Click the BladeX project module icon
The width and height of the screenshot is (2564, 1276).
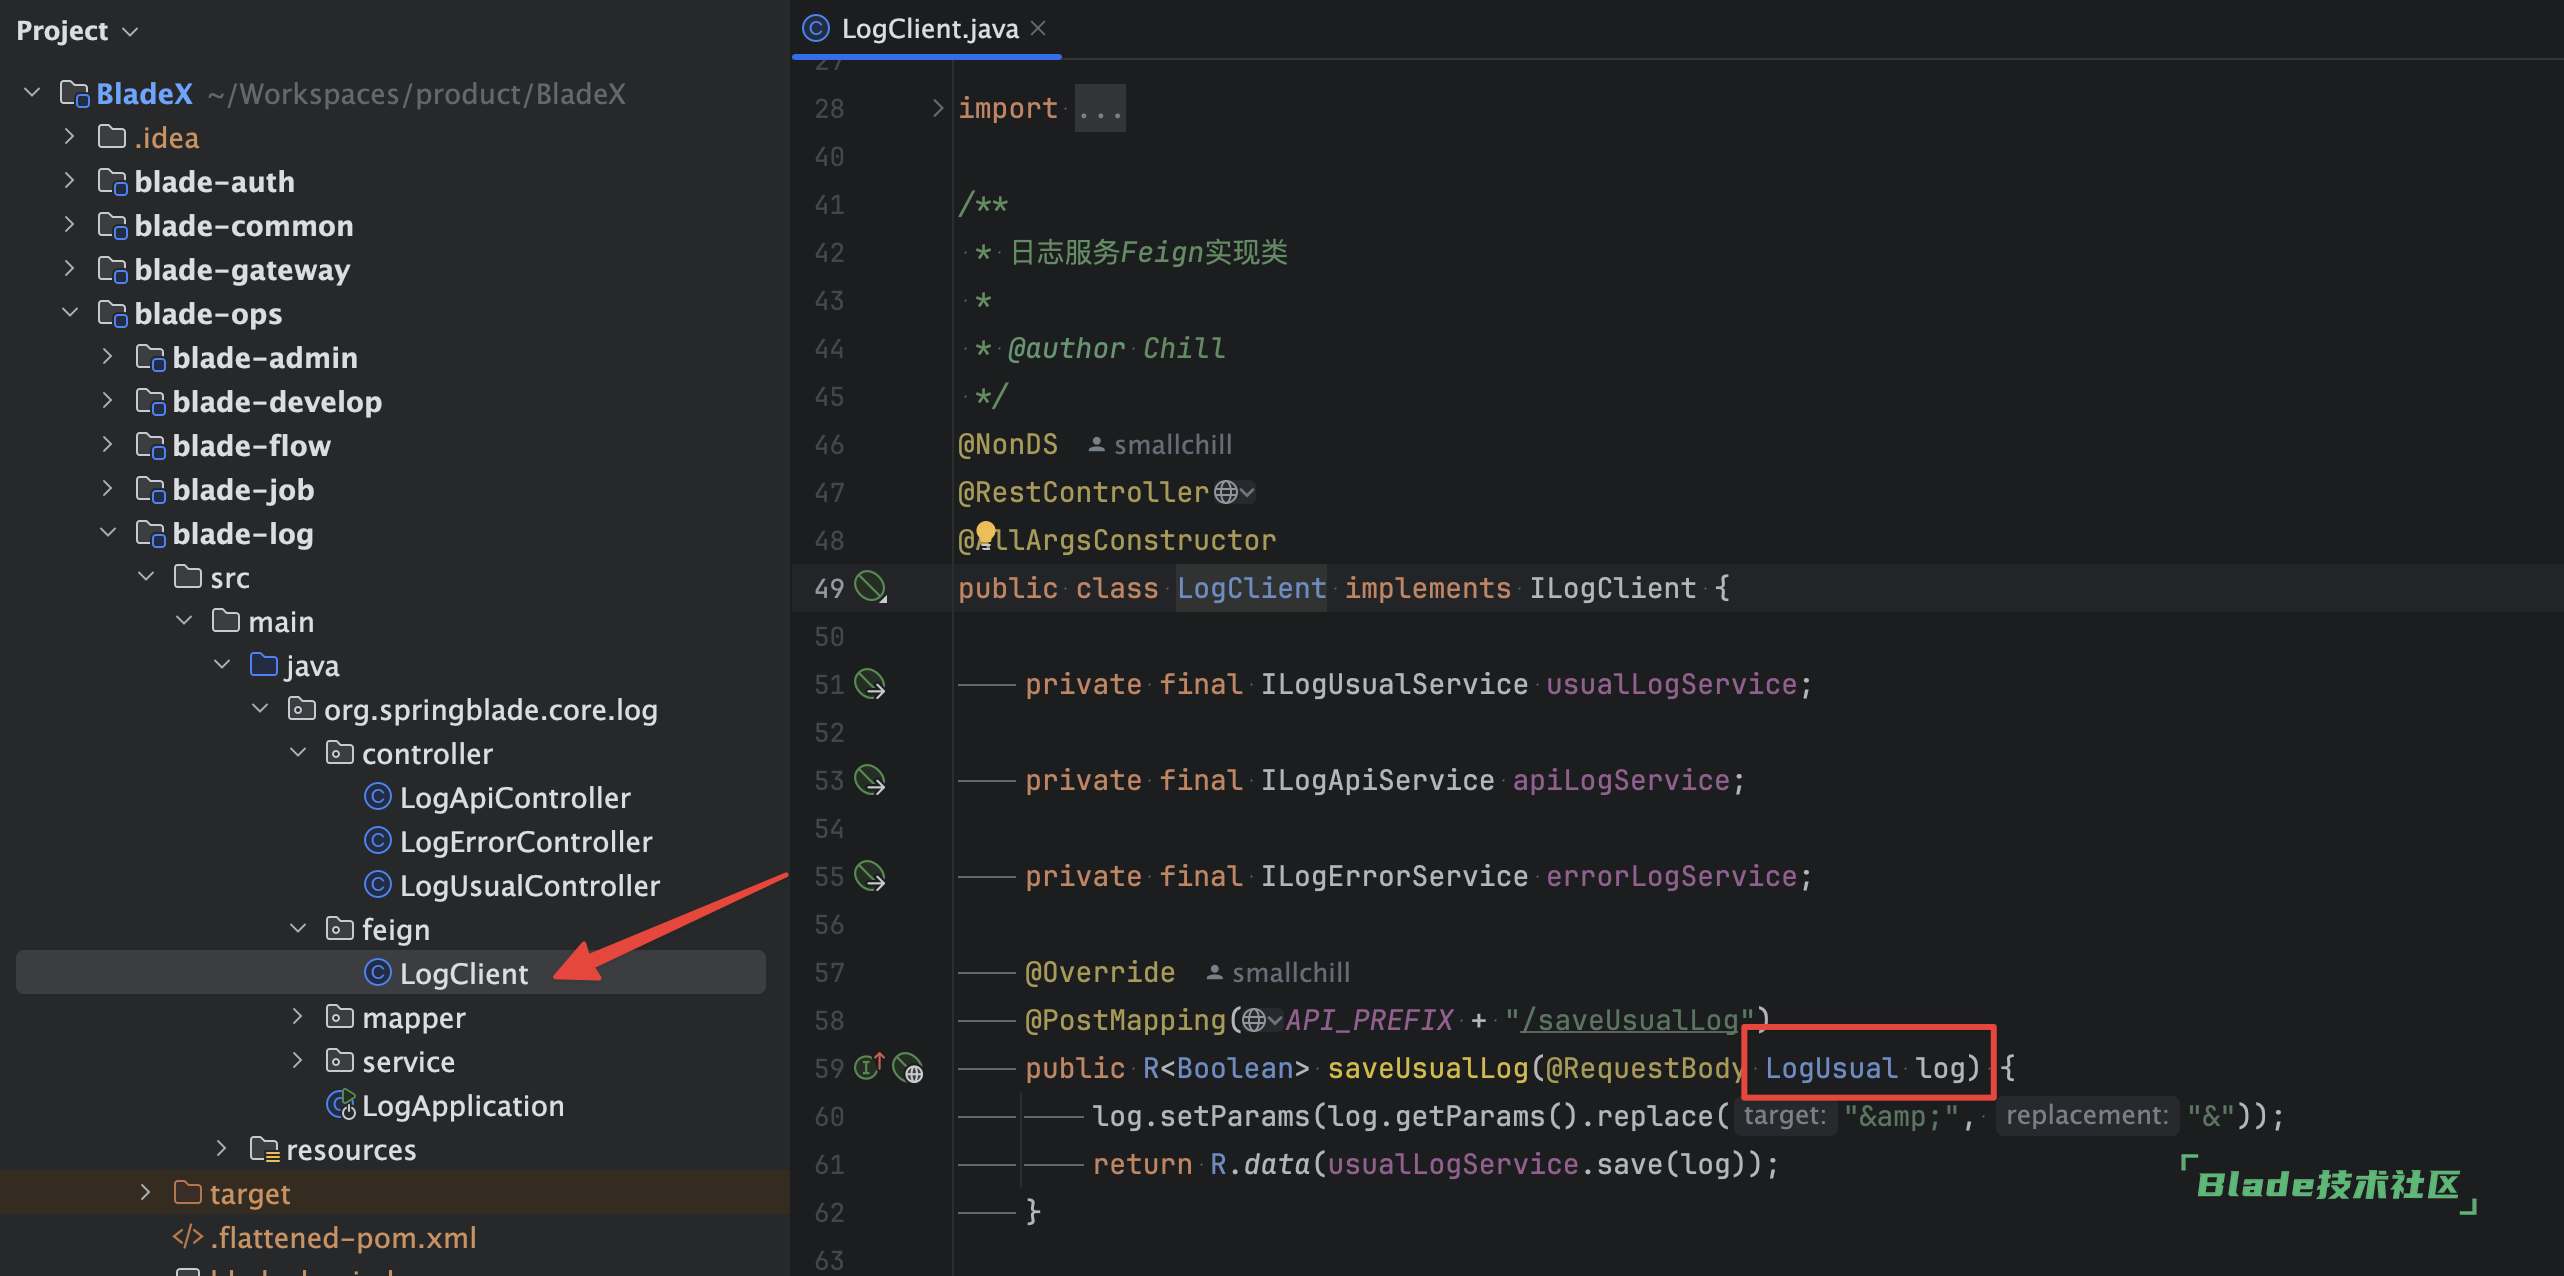(x=75, y=93)
